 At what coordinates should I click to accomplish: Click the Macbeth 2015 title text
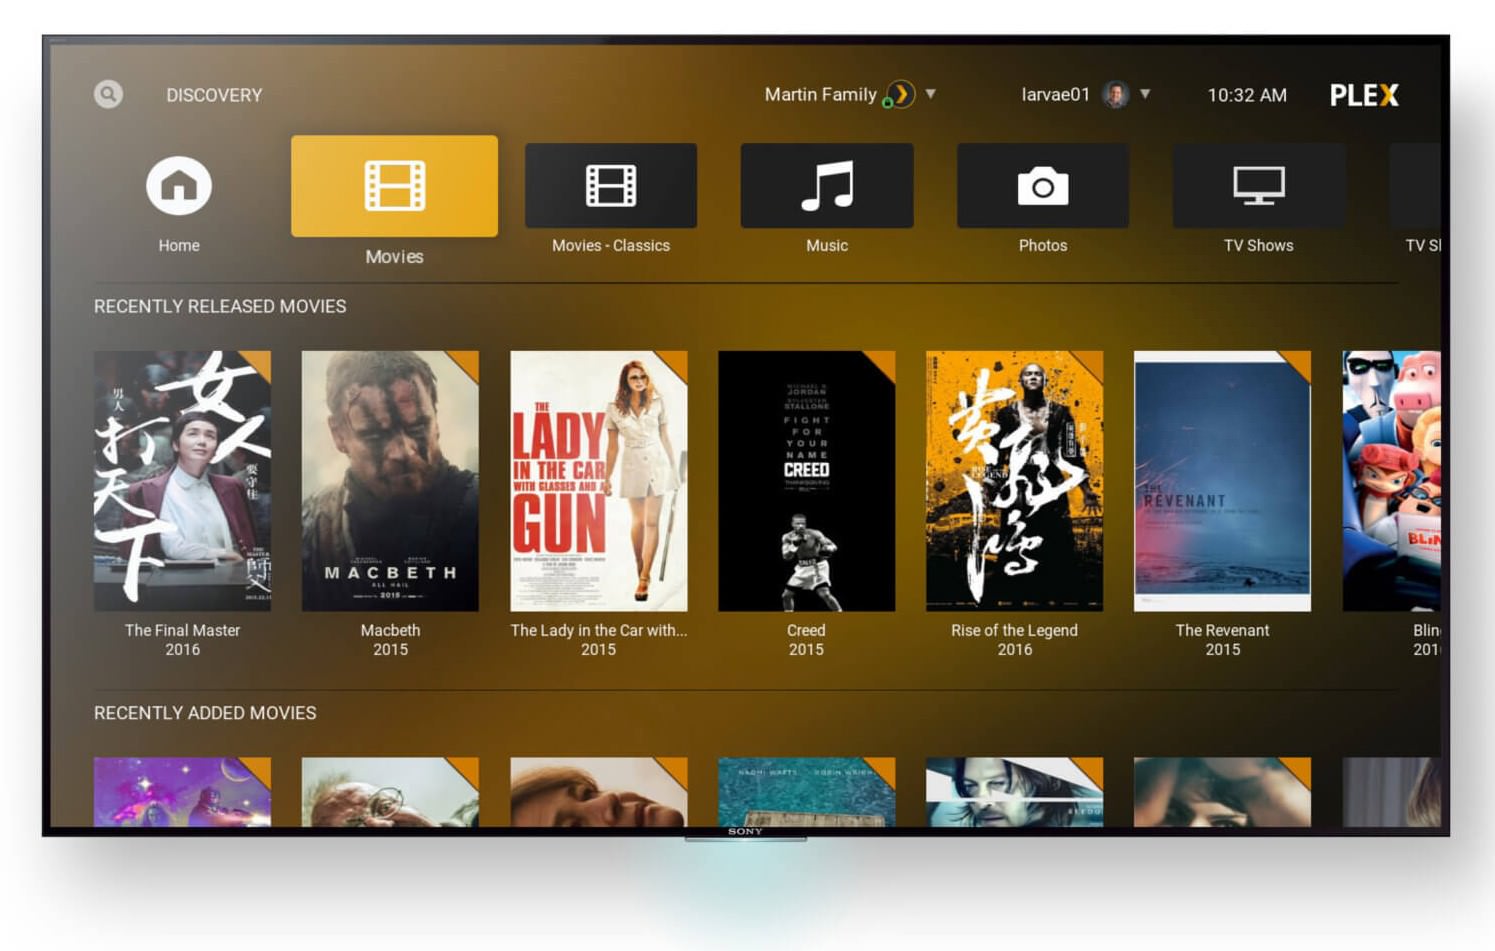[390, 640]
